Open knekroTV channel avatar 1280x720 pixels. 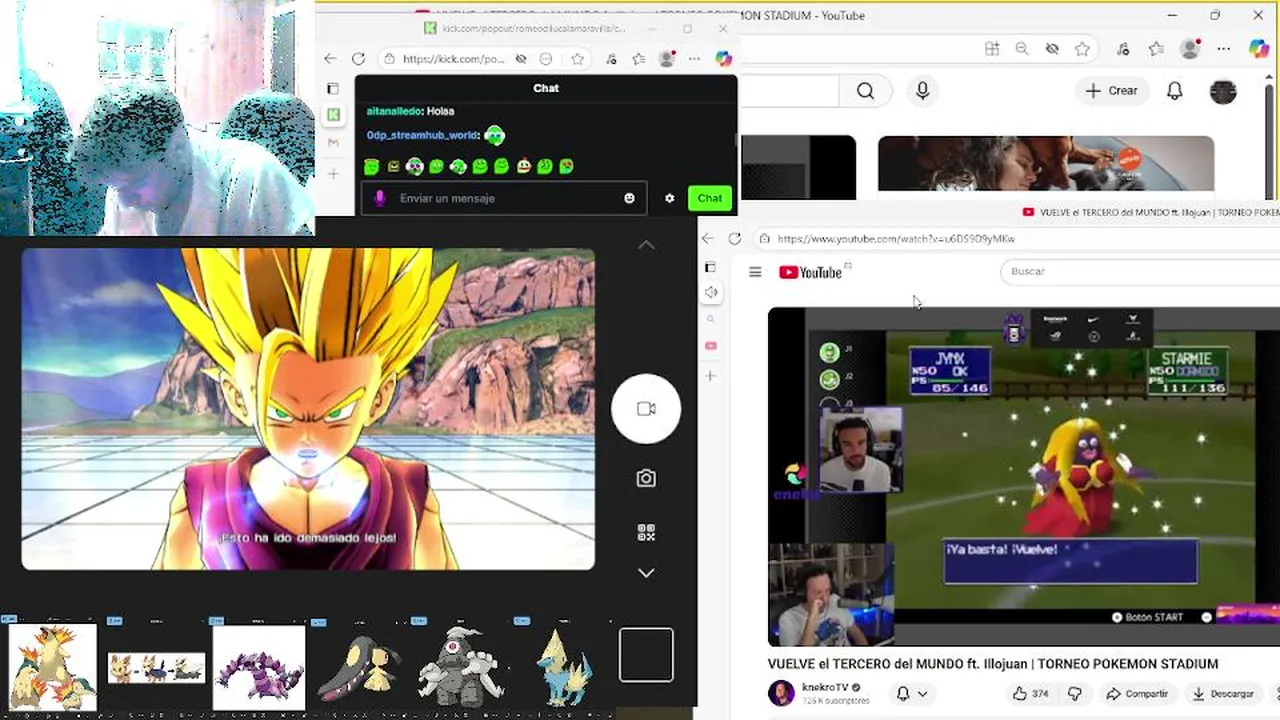pyautogui.click(x=781, y=693)
